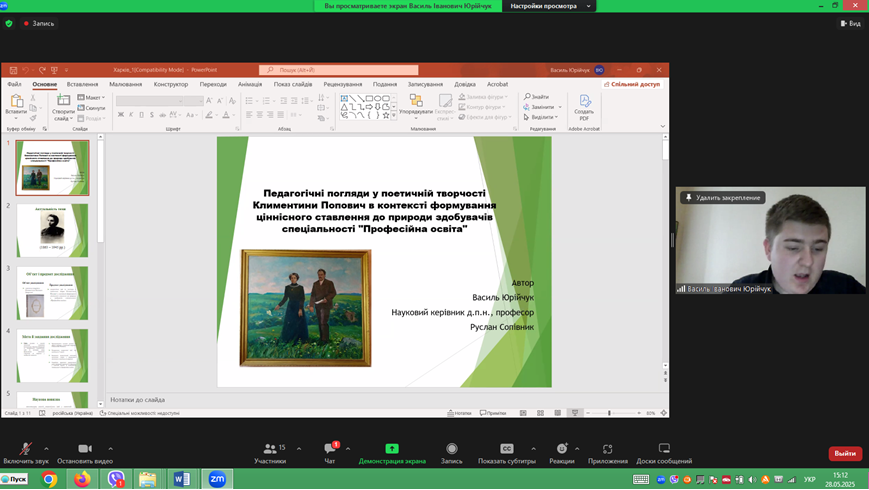Toggle captions with the CC icon
This screenshot has width=869, height=490.
[507, 448]
